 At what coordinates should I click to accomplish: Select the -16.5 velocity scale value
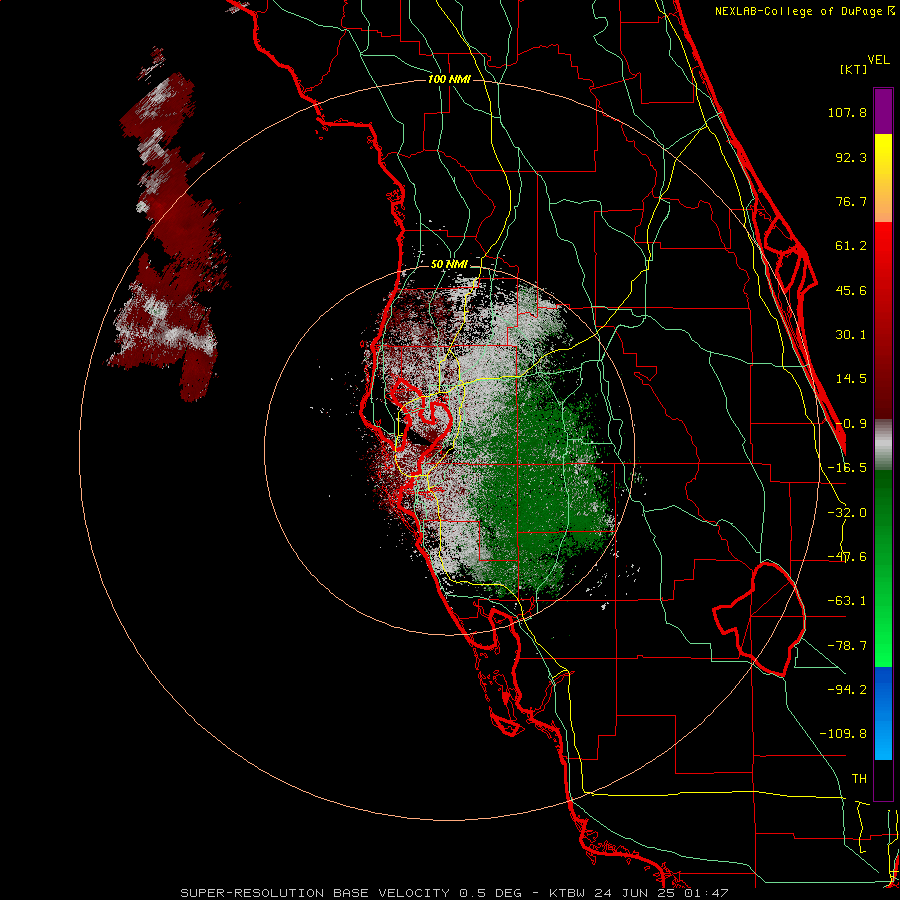847,468
